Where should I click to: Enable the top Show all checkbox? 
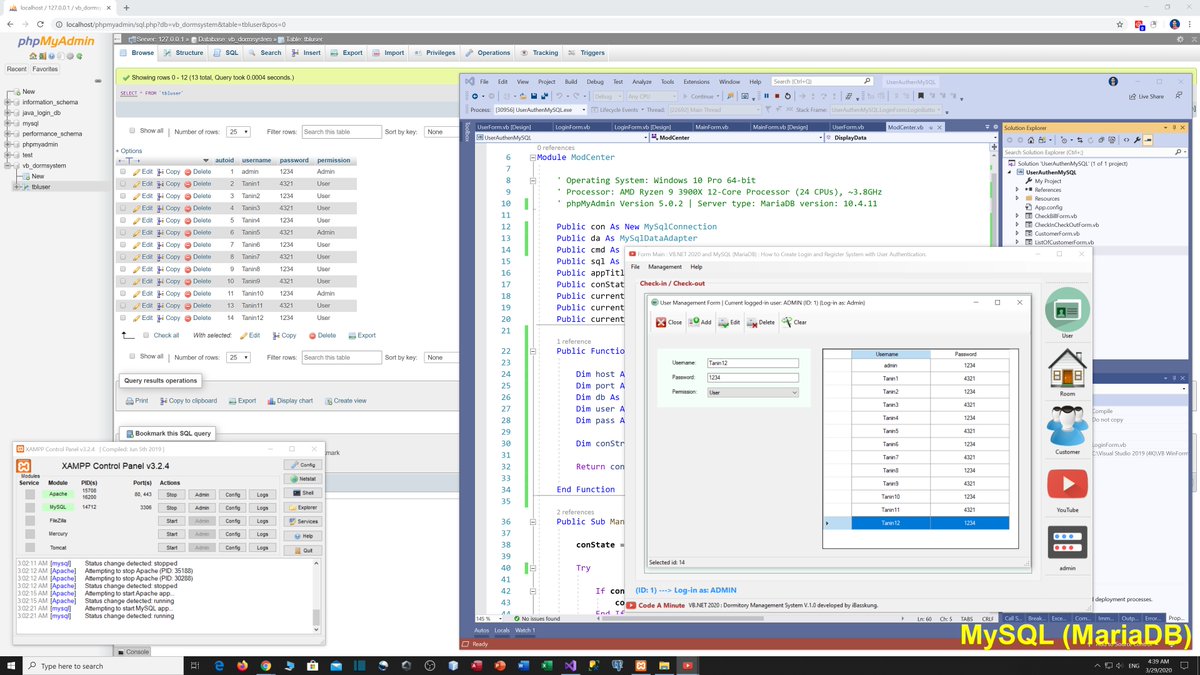(x=132, y=131)
